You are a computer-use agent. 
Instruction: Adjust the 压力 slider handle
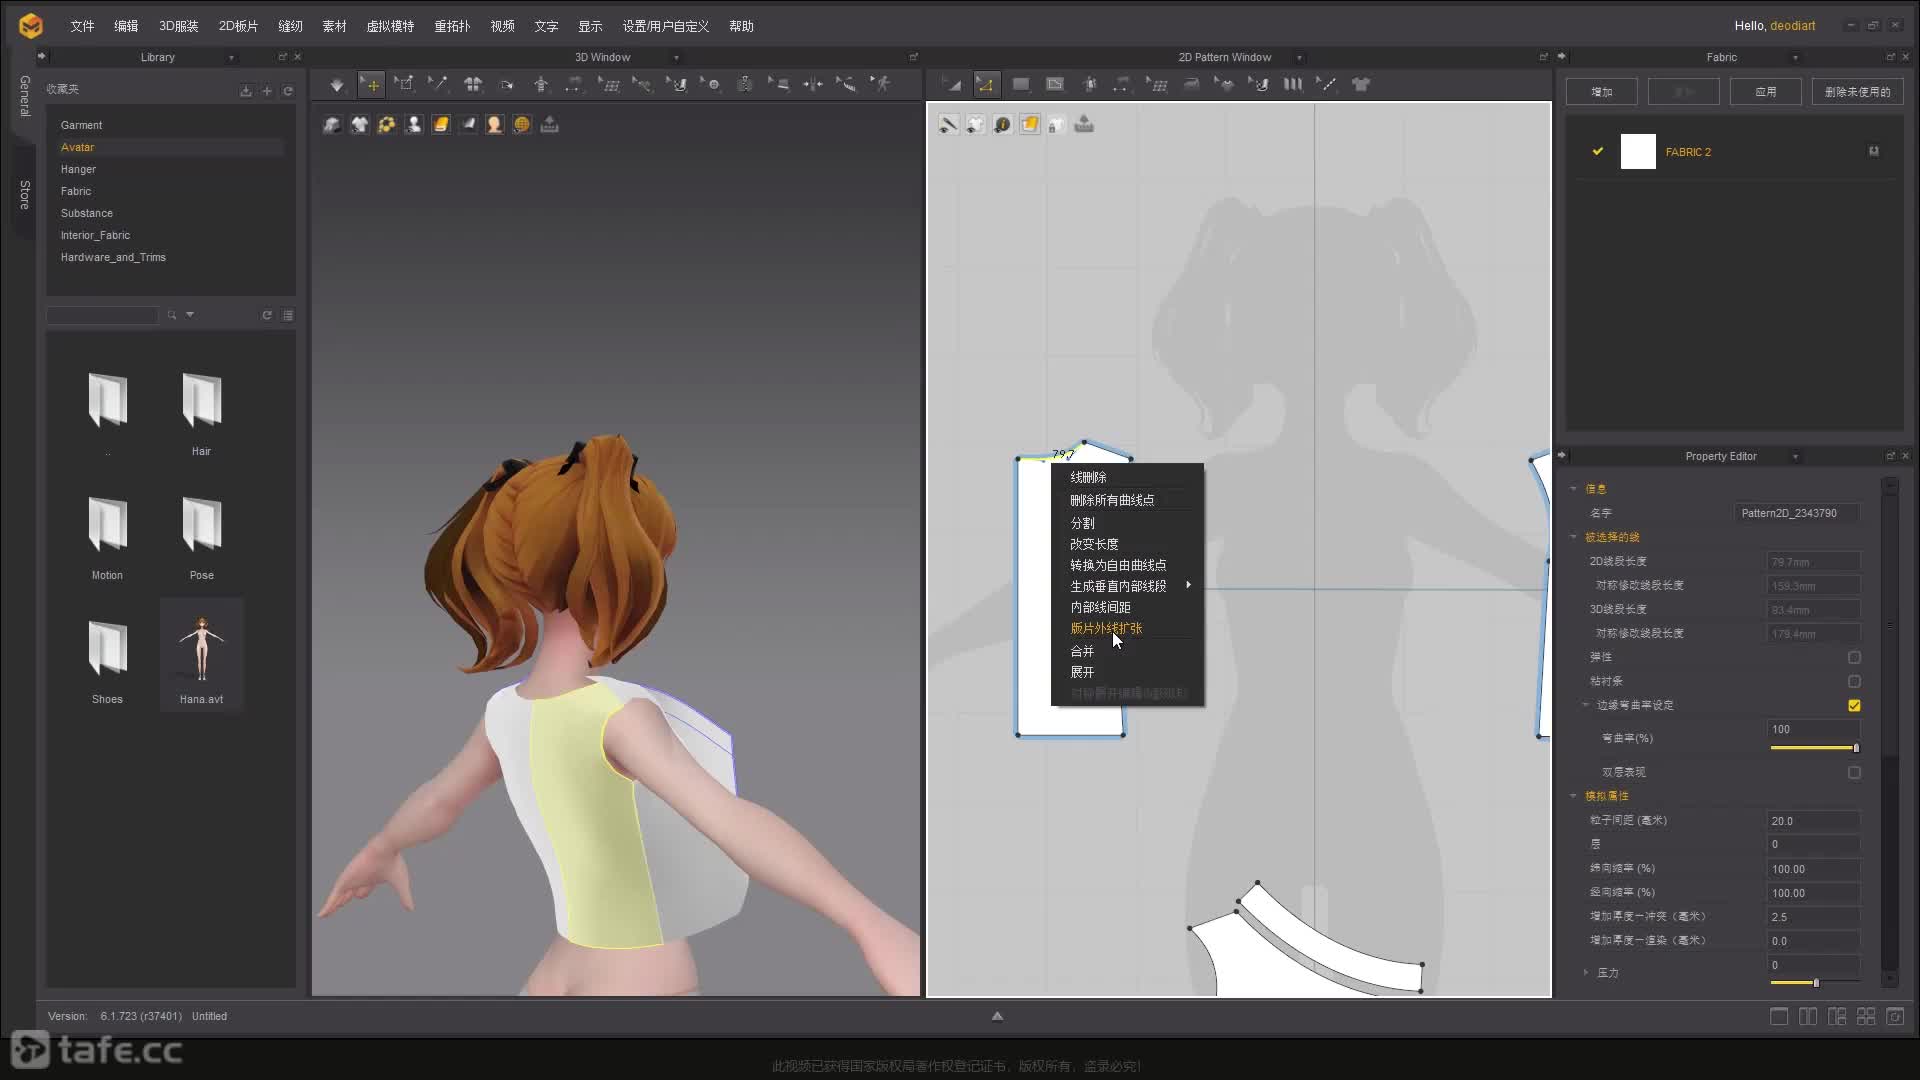tap(1816, 983)
